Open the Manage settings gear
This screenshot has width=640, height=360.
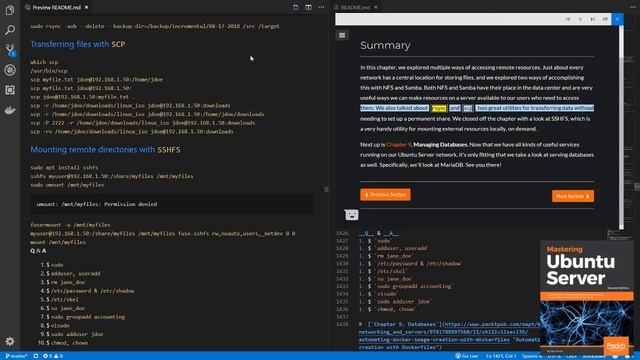(x=10, y=341)
